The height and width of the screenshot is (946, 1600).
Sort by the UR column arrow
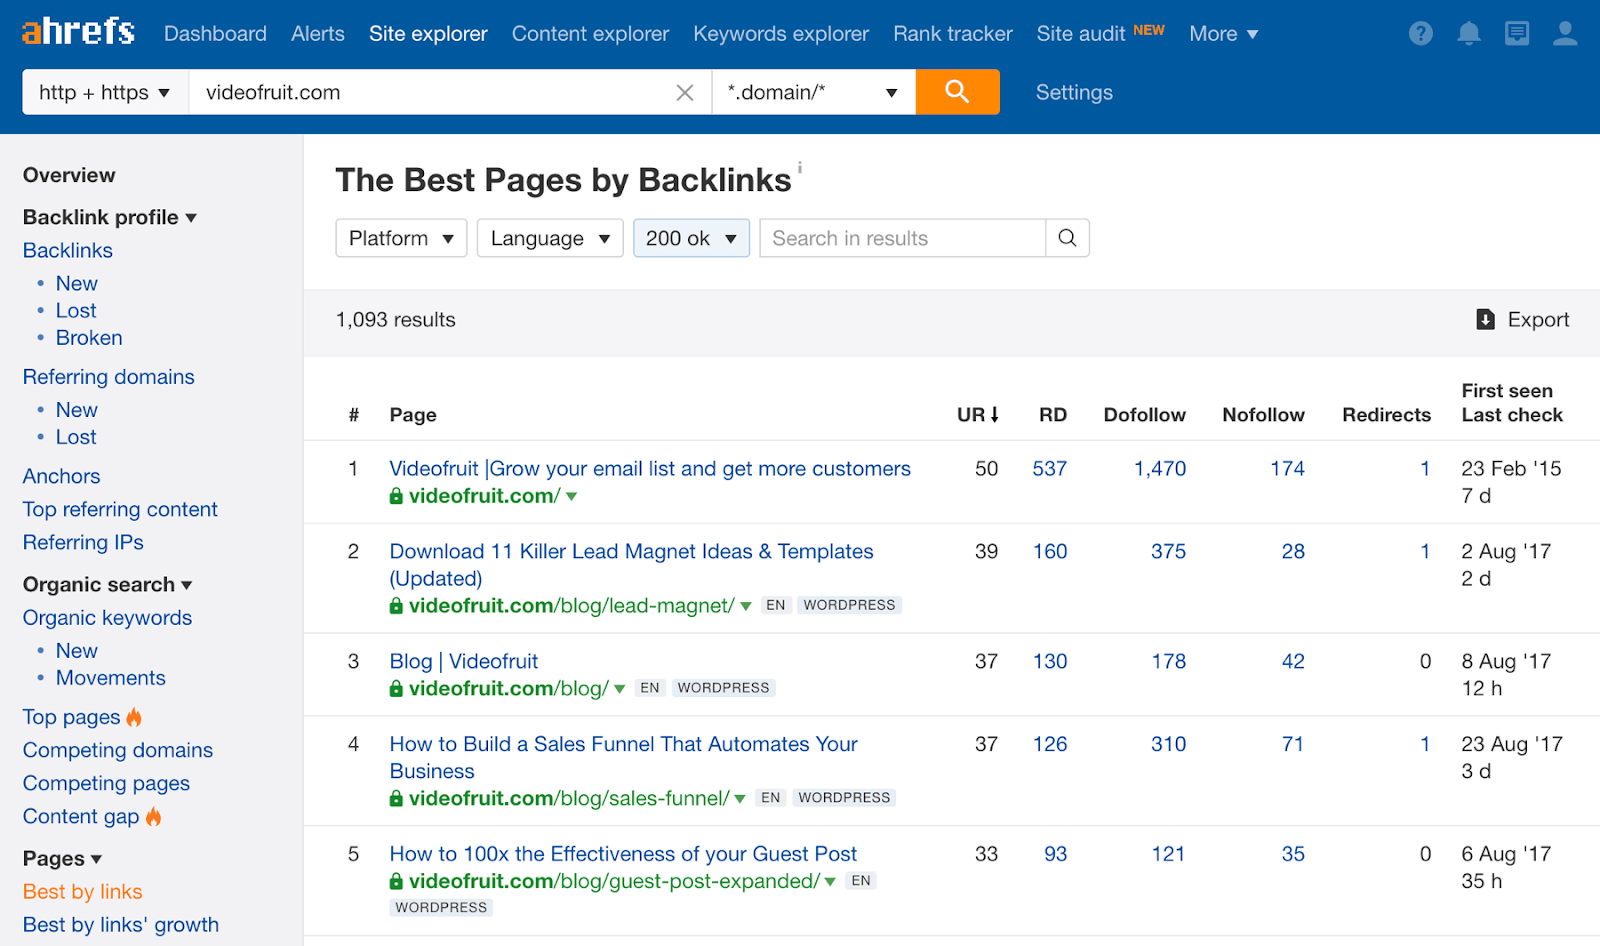995,414
